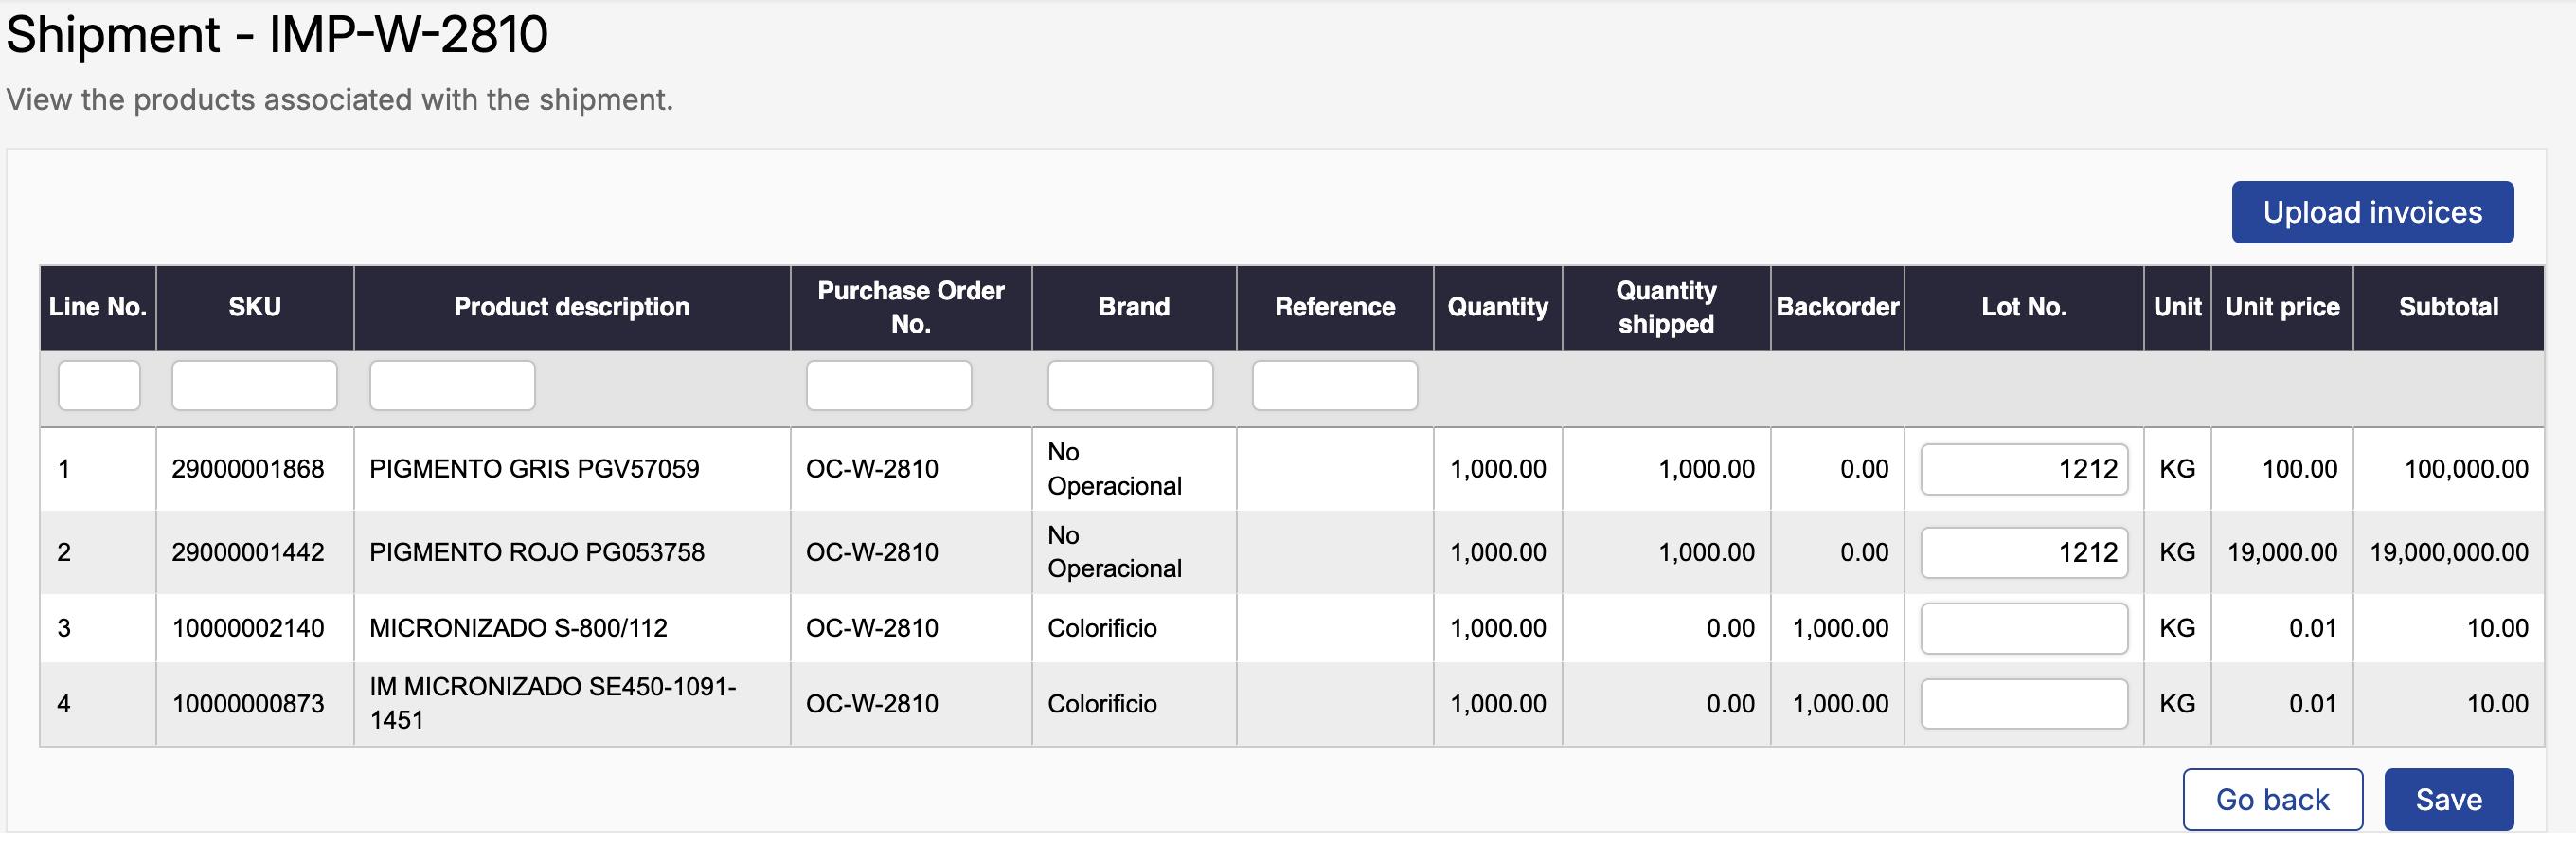Sort by Quantity shipped column header
2576x847 pixels.
tap(1665, 307)
